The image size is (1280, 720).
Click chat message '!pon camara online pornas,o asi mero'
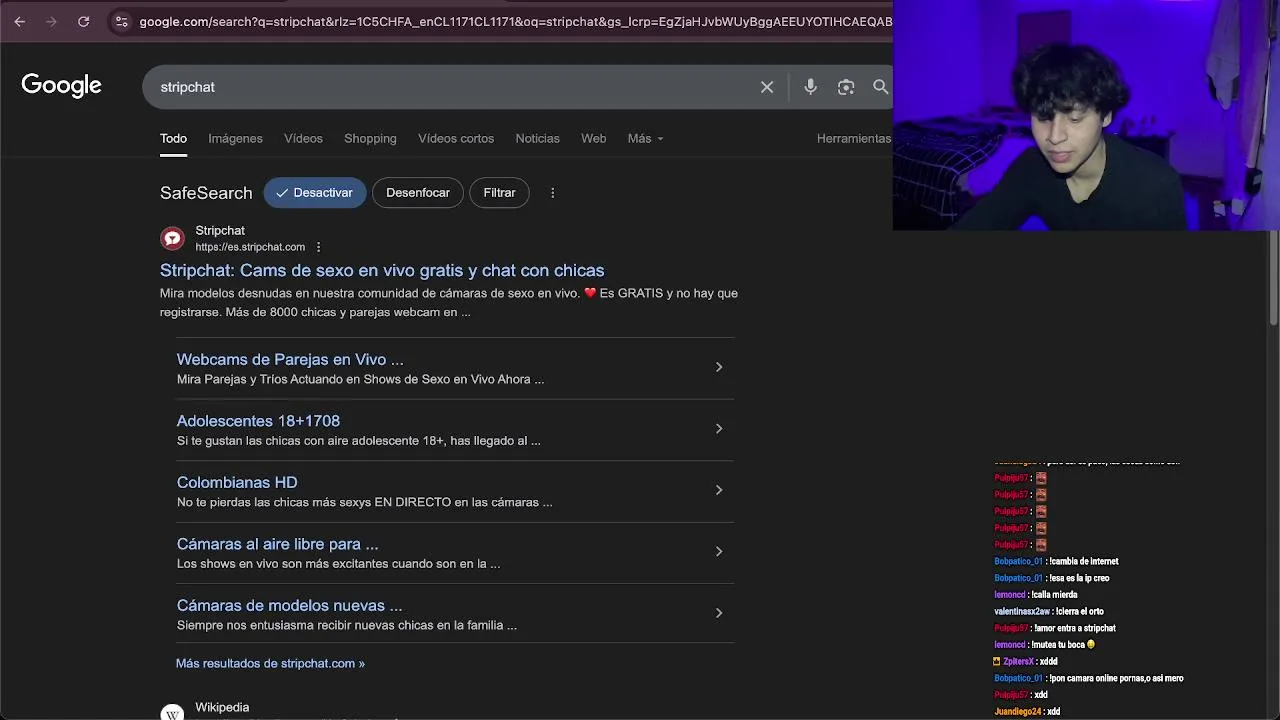pos(1116,678)
